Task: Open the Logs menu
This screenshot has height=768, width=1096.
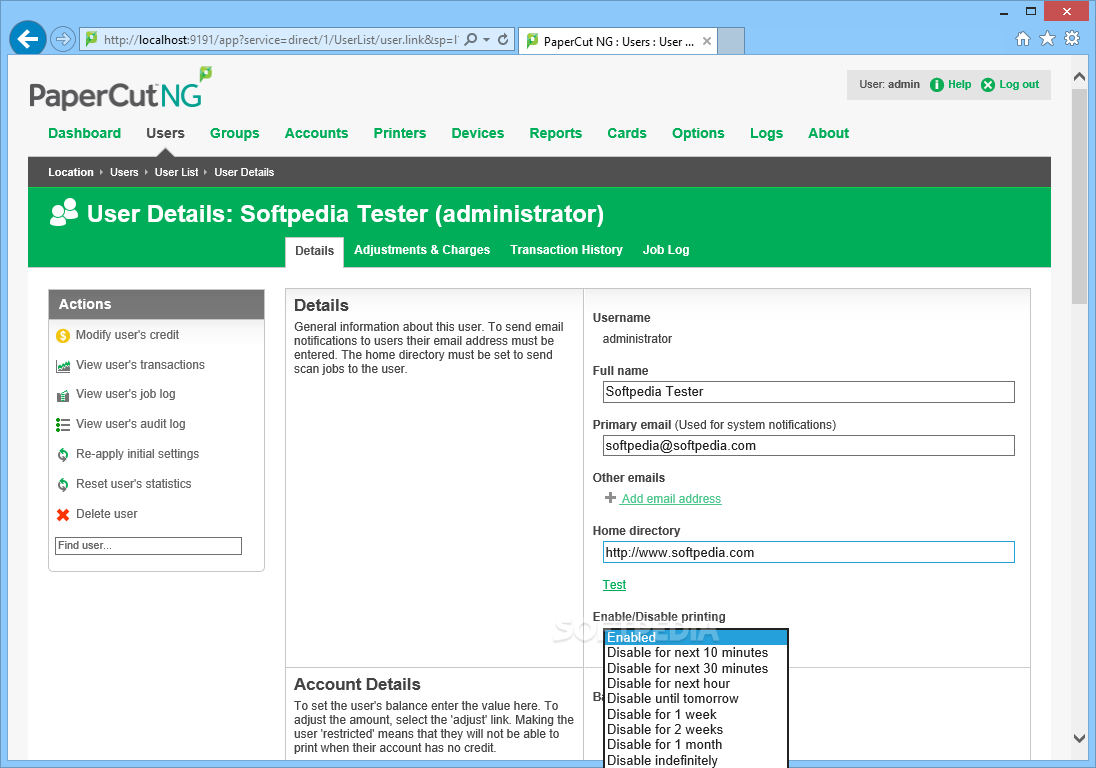Action: tap(766, 133)
